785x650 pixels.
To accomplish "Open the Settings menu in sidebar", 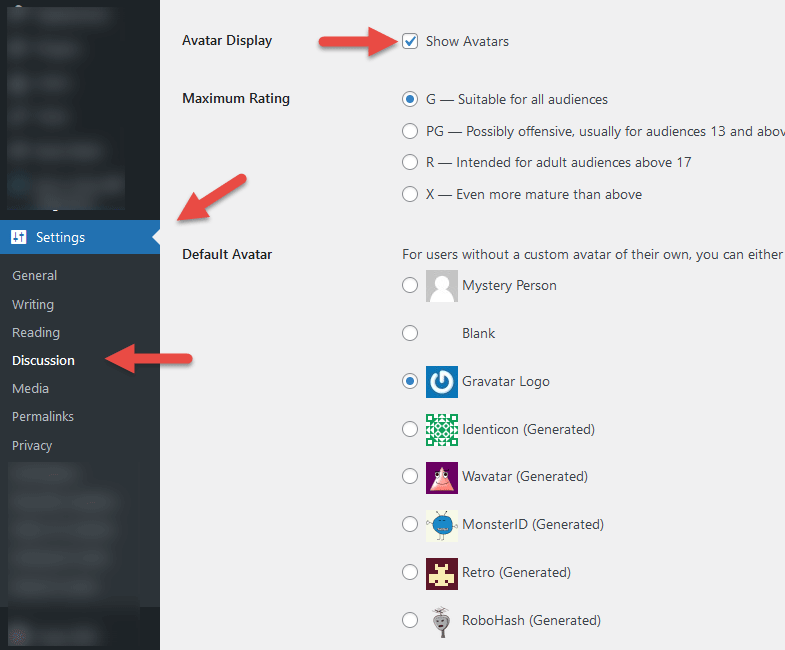I will point(80,237).
